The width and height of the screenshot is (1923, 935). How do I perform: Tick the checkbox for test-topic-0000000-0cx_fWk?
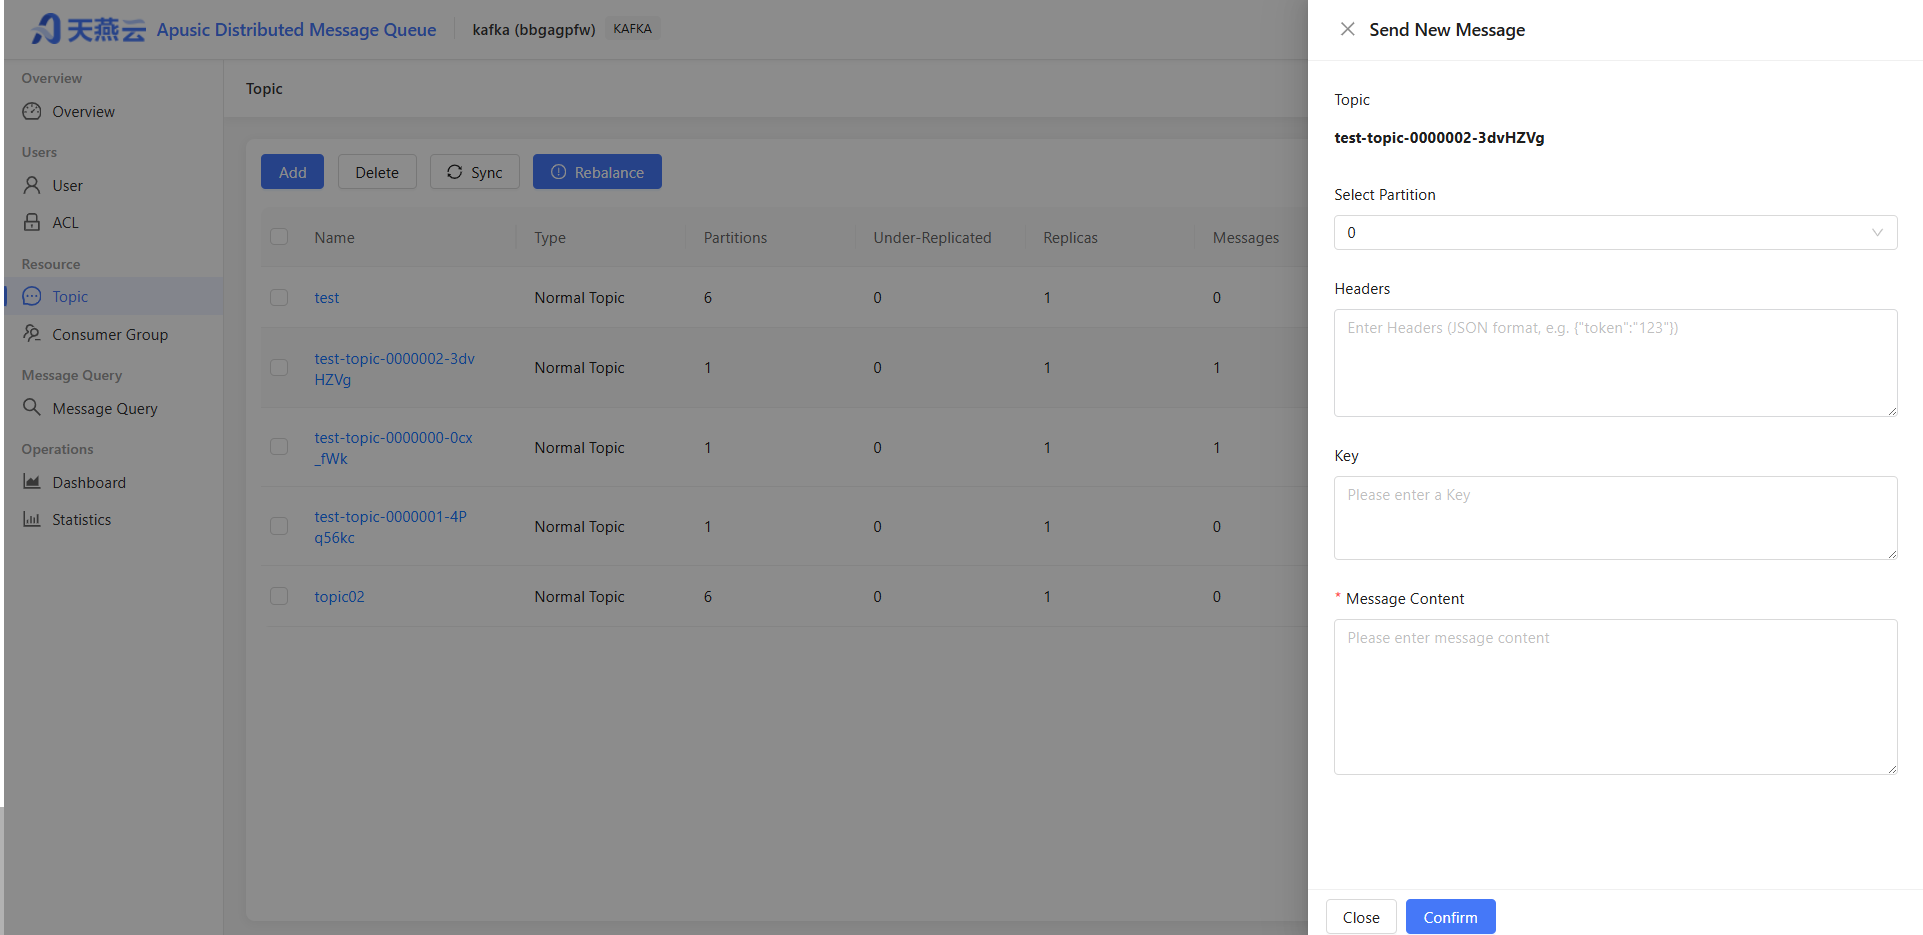(279, 447)
